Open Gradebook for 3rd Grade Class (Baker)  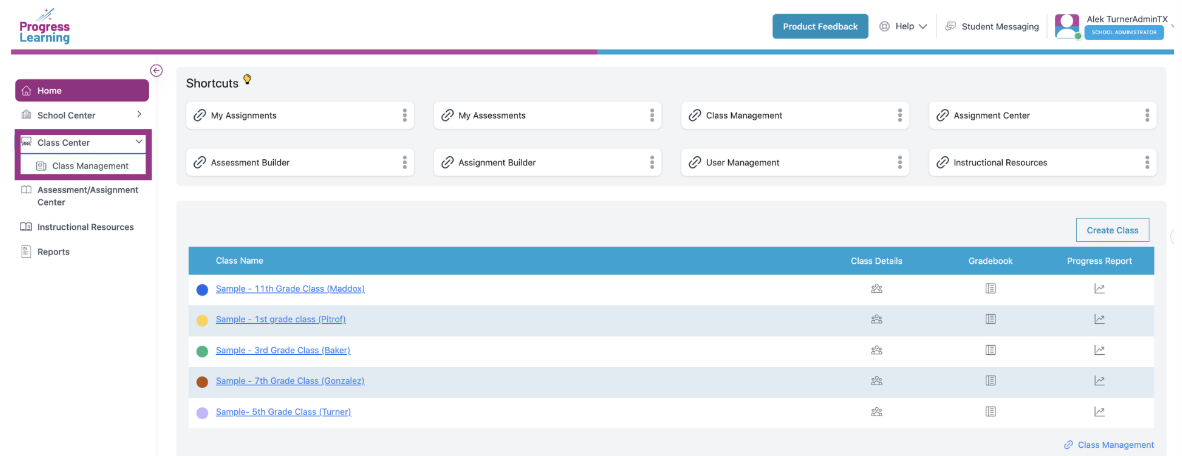pyautogui.click(x=991, y=350)
